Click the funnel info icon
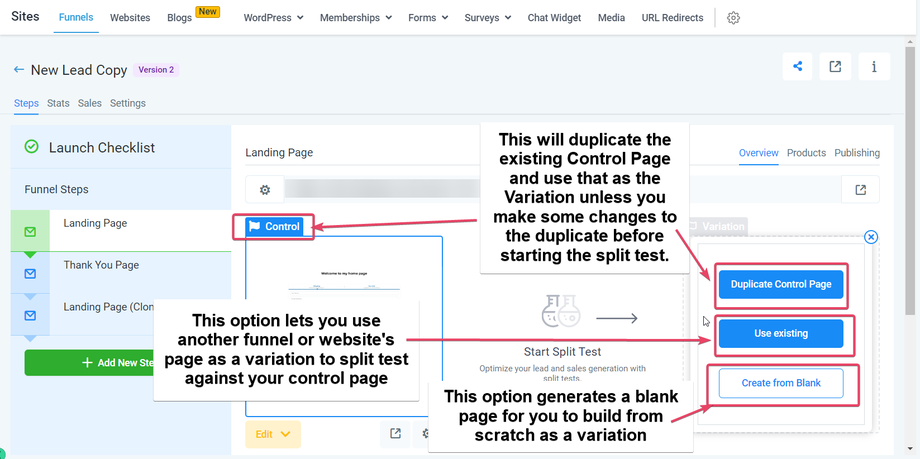Image resolution: width=920 pixels, height=459 pixels. tap(874, 67)
